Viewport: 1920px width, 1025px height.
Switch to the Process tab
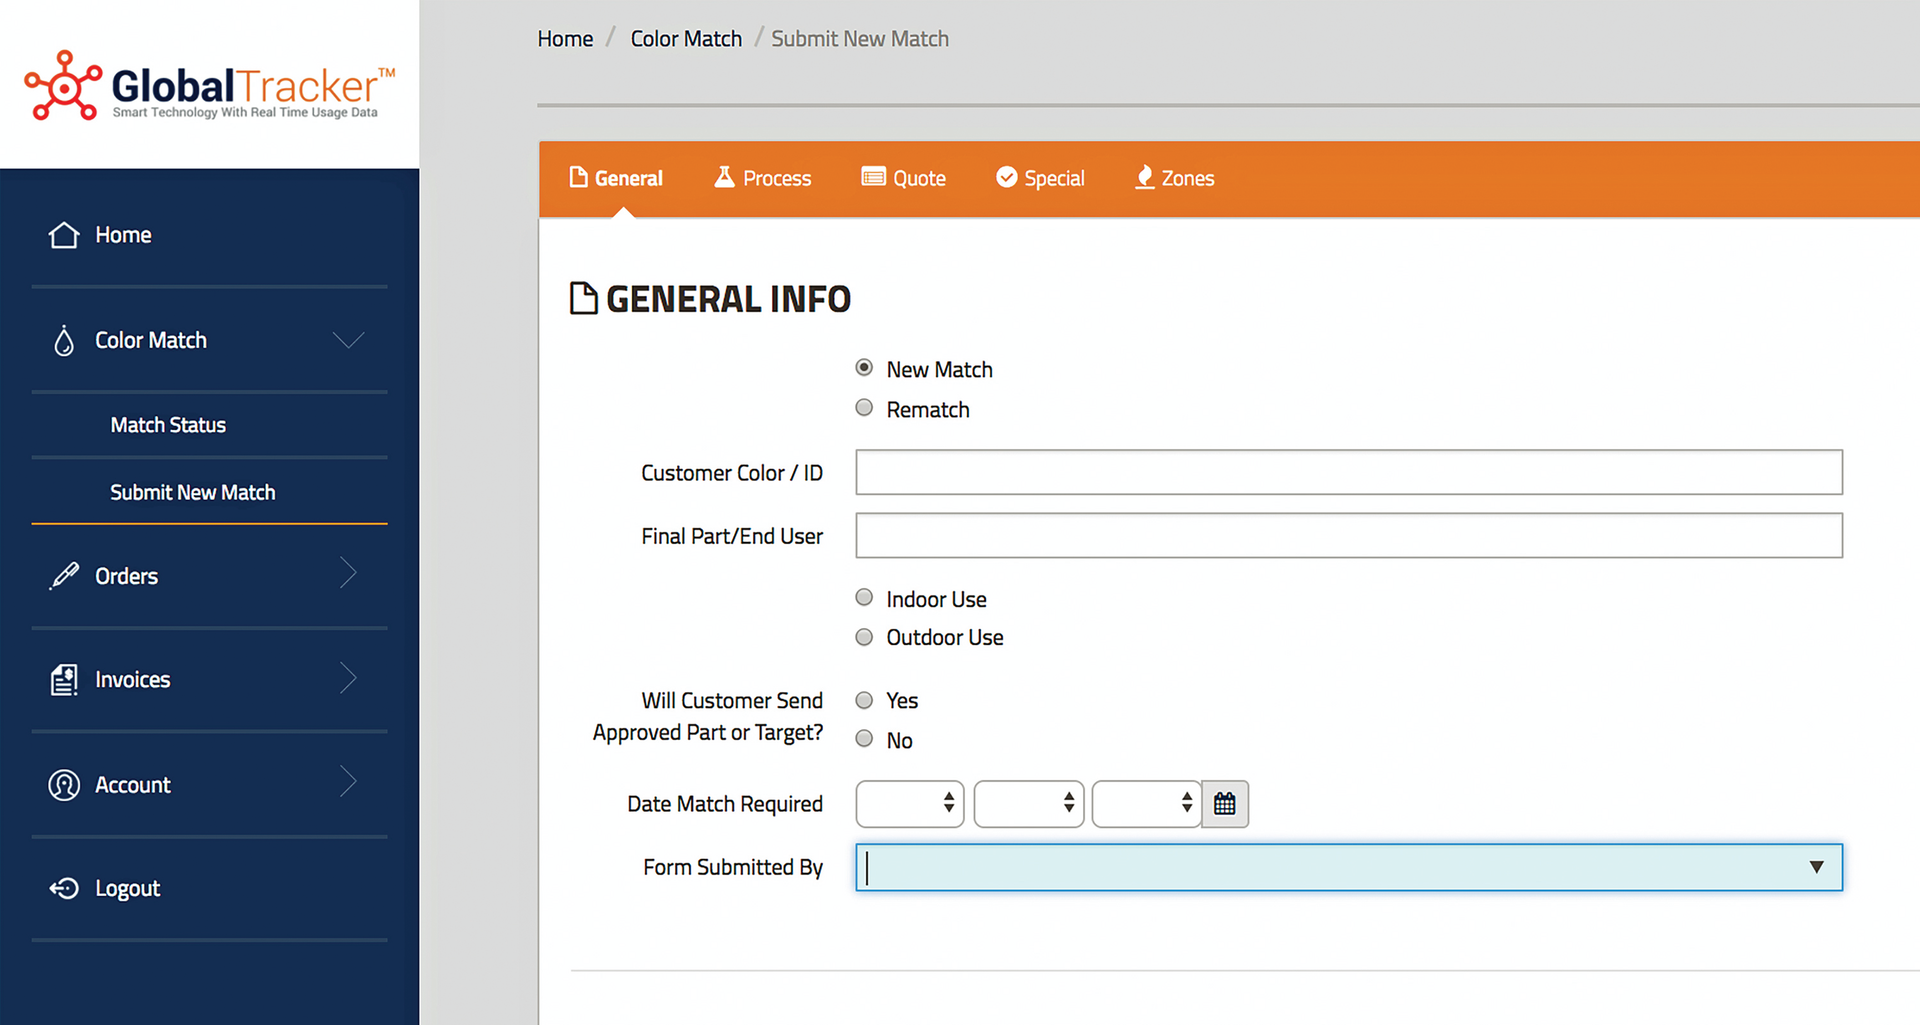(x=762, y=178)
